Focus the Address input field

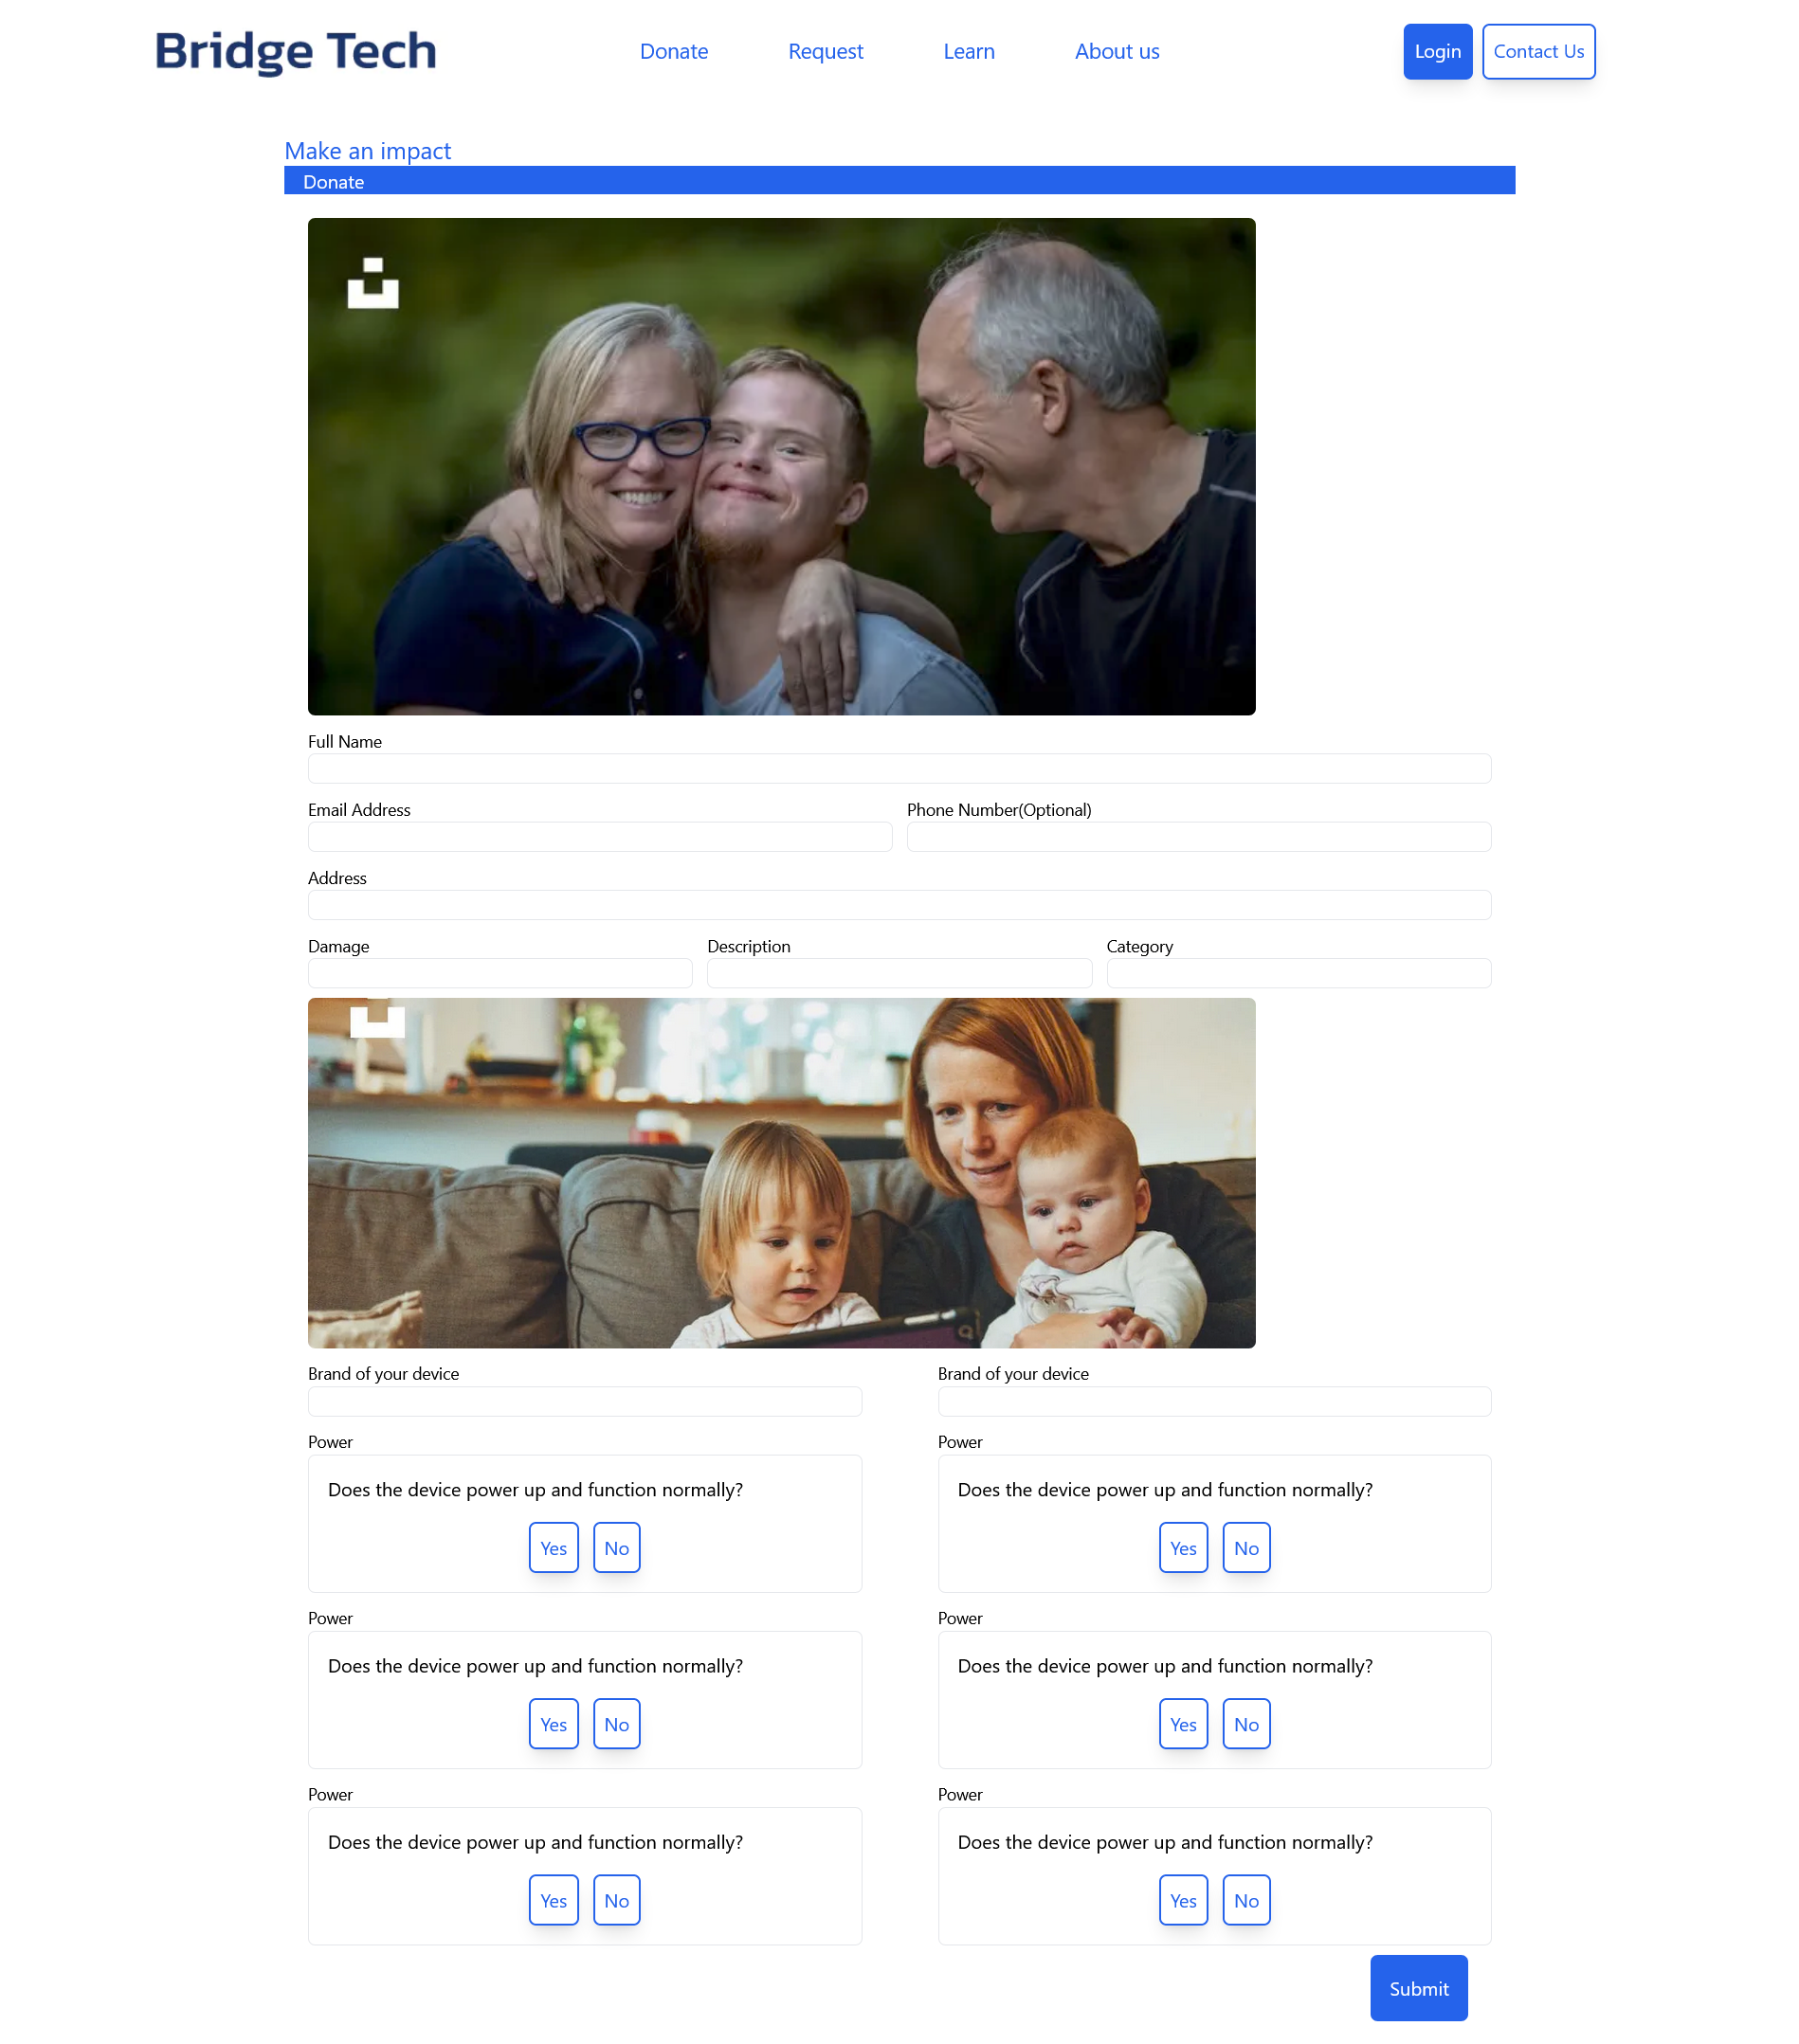[899, 904]
